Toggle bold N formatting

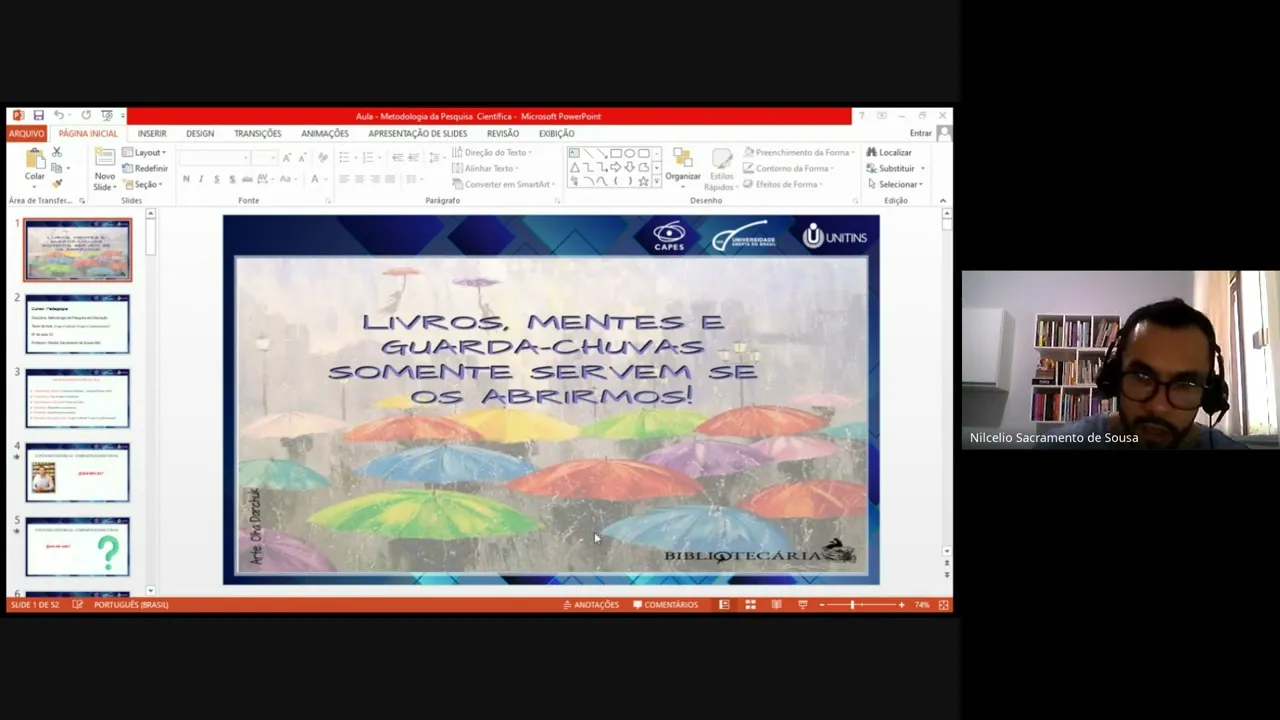point(186,179)
